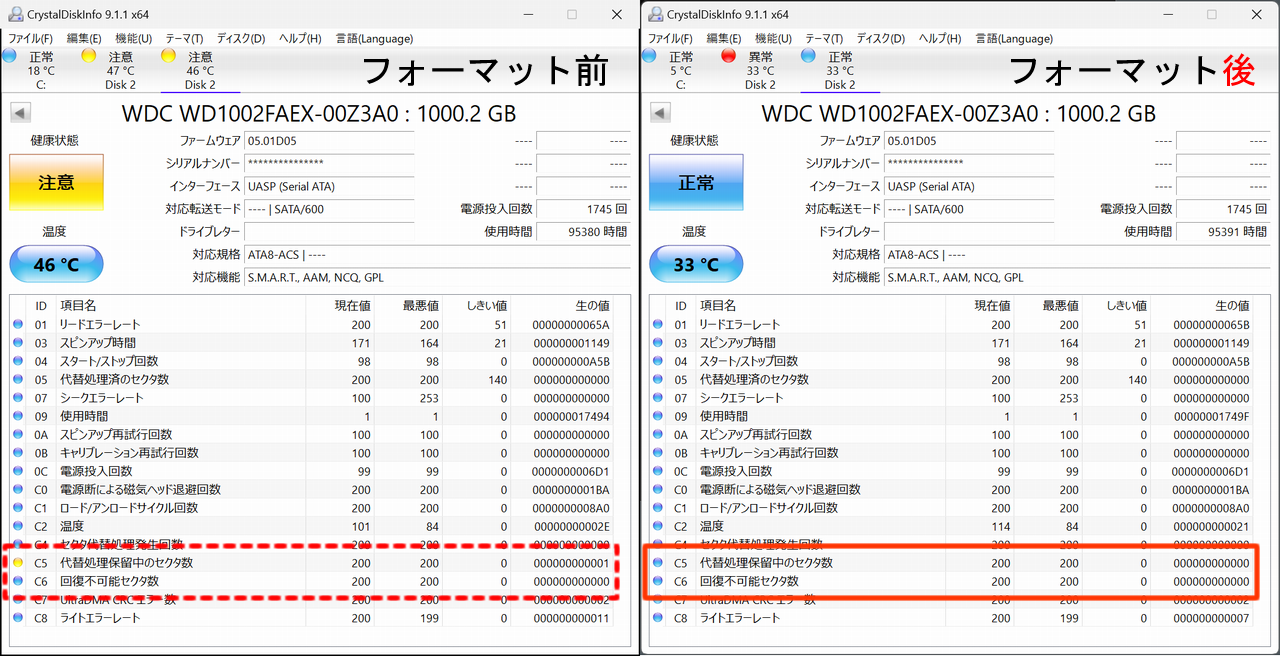Open ファイル(F) menu in left window
The width and height of the screenshot is (1280, 656).
tap(30, 38)
